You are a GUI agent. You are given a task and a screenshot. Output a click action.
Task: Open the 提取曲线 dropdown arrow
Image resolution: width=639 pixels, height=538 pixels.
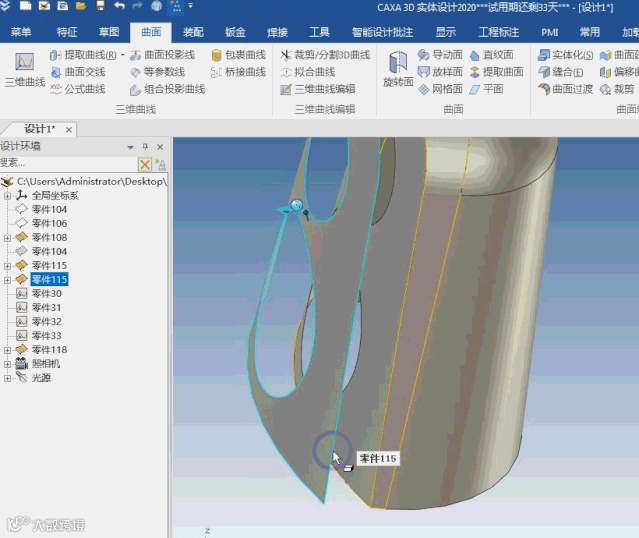pos(122,55)
